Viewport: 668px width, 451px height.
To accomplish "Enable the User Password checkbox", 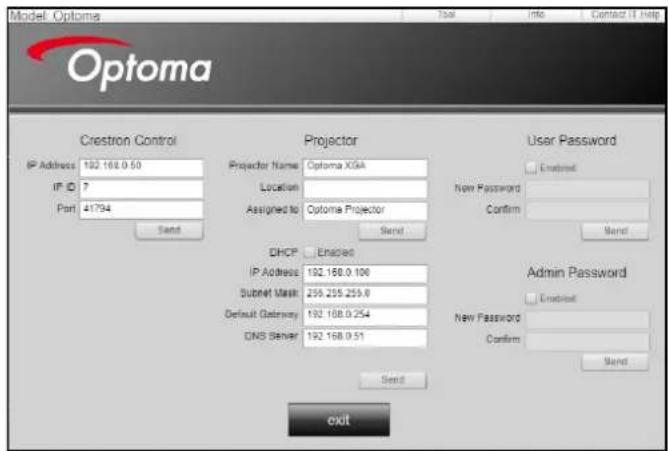I will tap(530, 168).
